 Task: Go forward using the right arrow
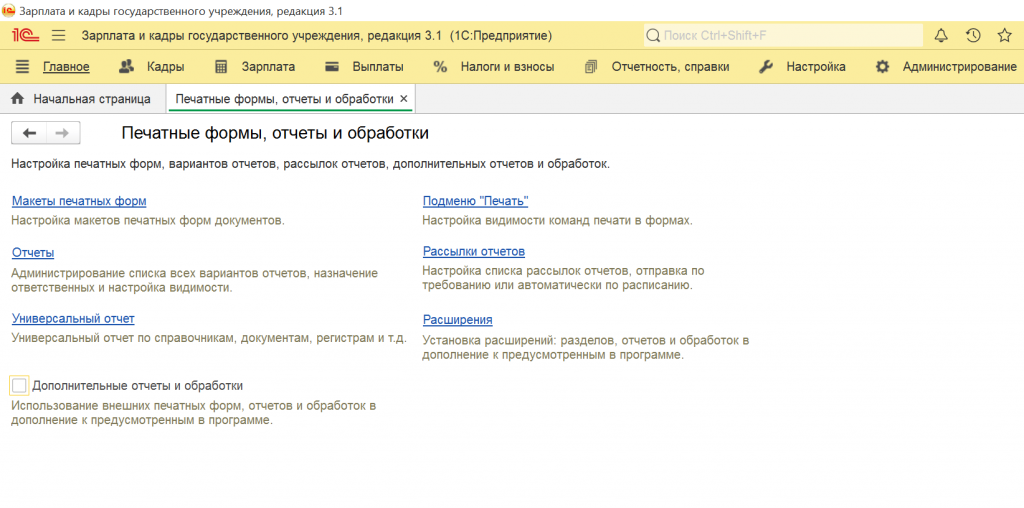tap(62, 133)
